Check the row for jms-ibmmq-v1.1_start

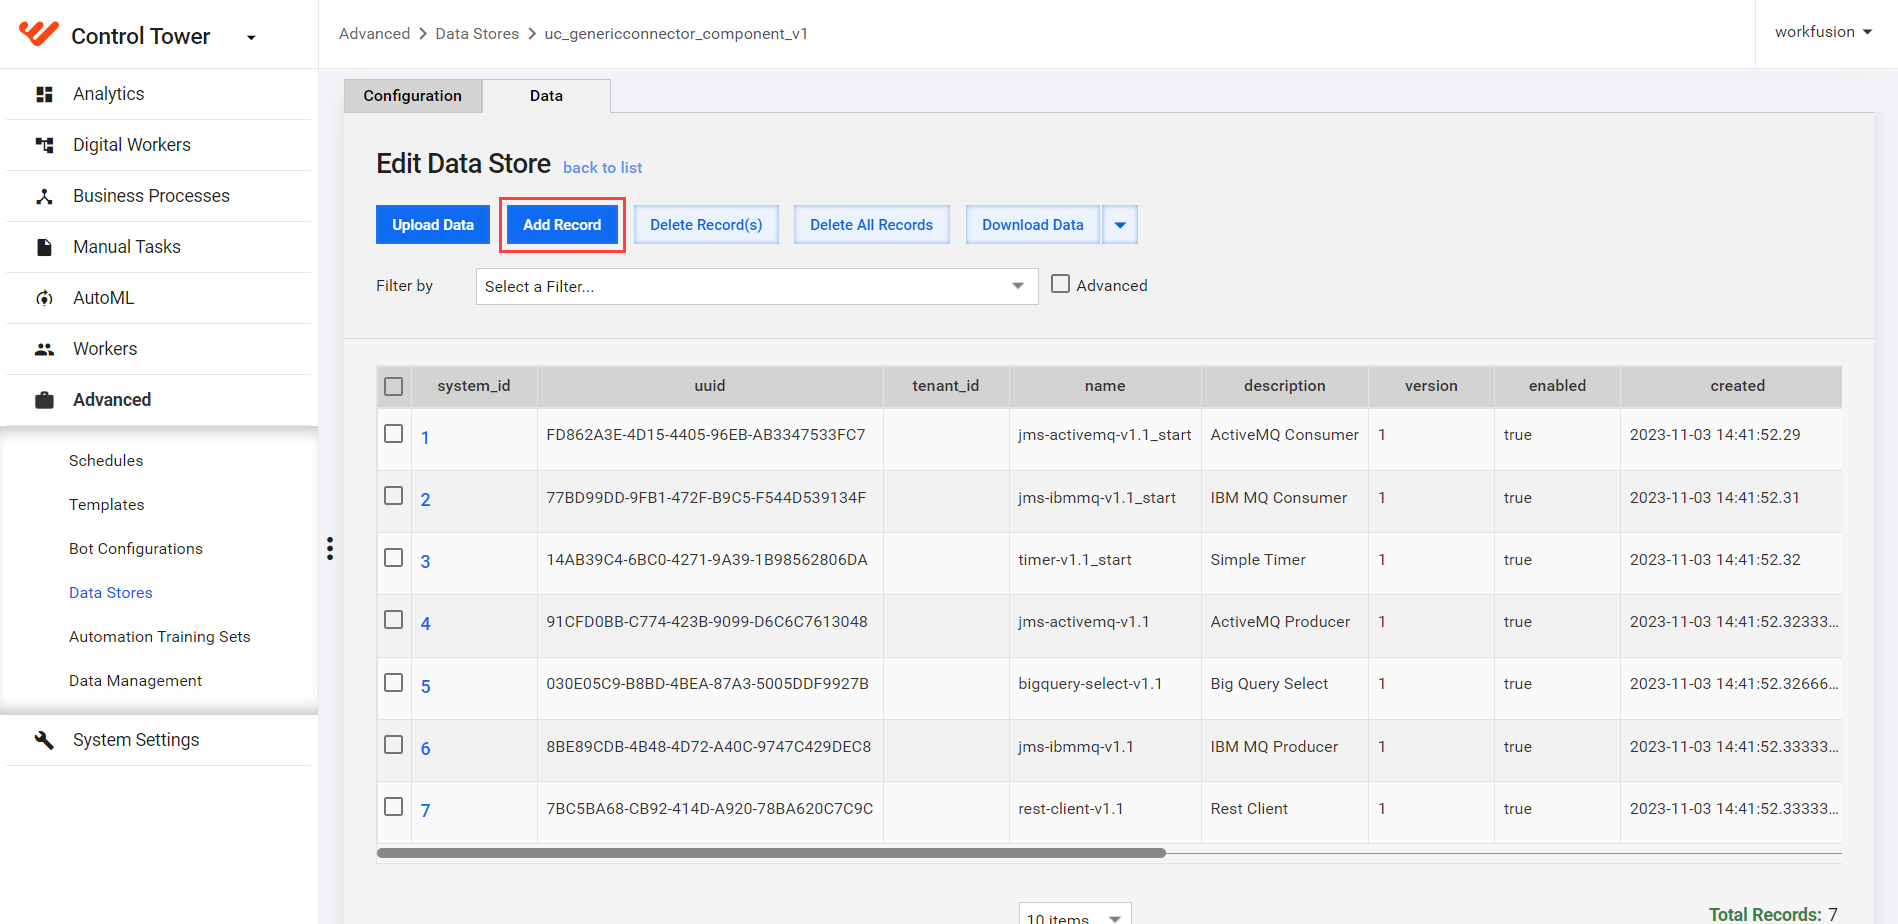(394, 496)
